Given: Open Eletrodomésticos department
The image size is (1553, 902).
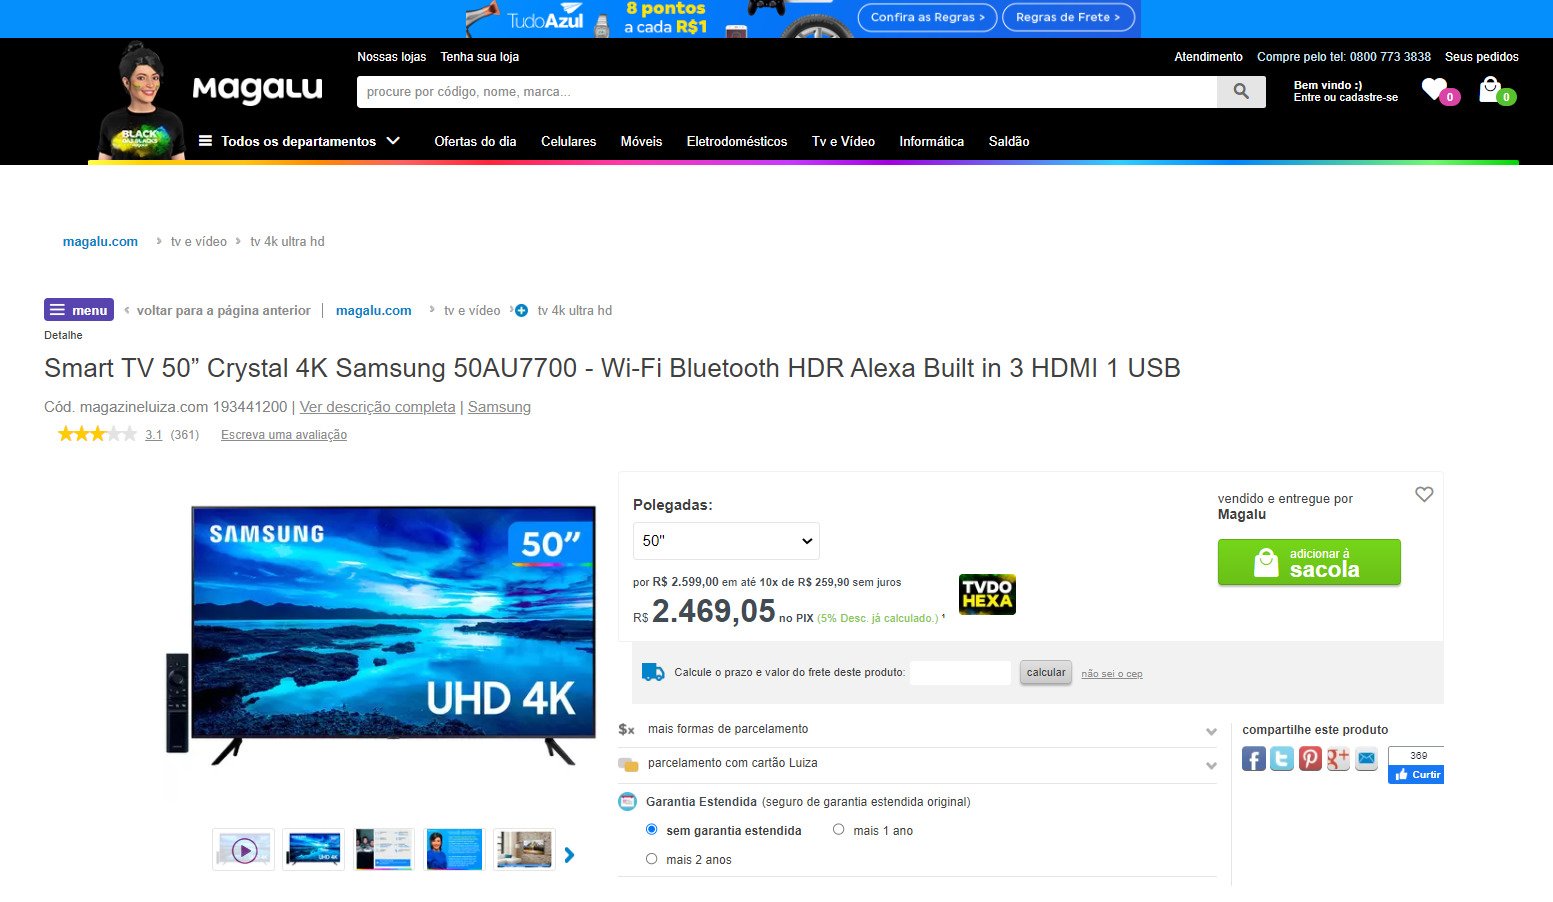Looking at the screenshot, I should 737,141.
